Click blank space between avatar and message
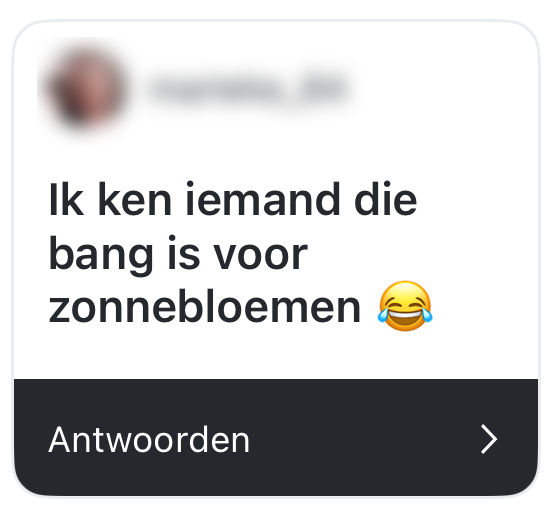 (275, 155)
